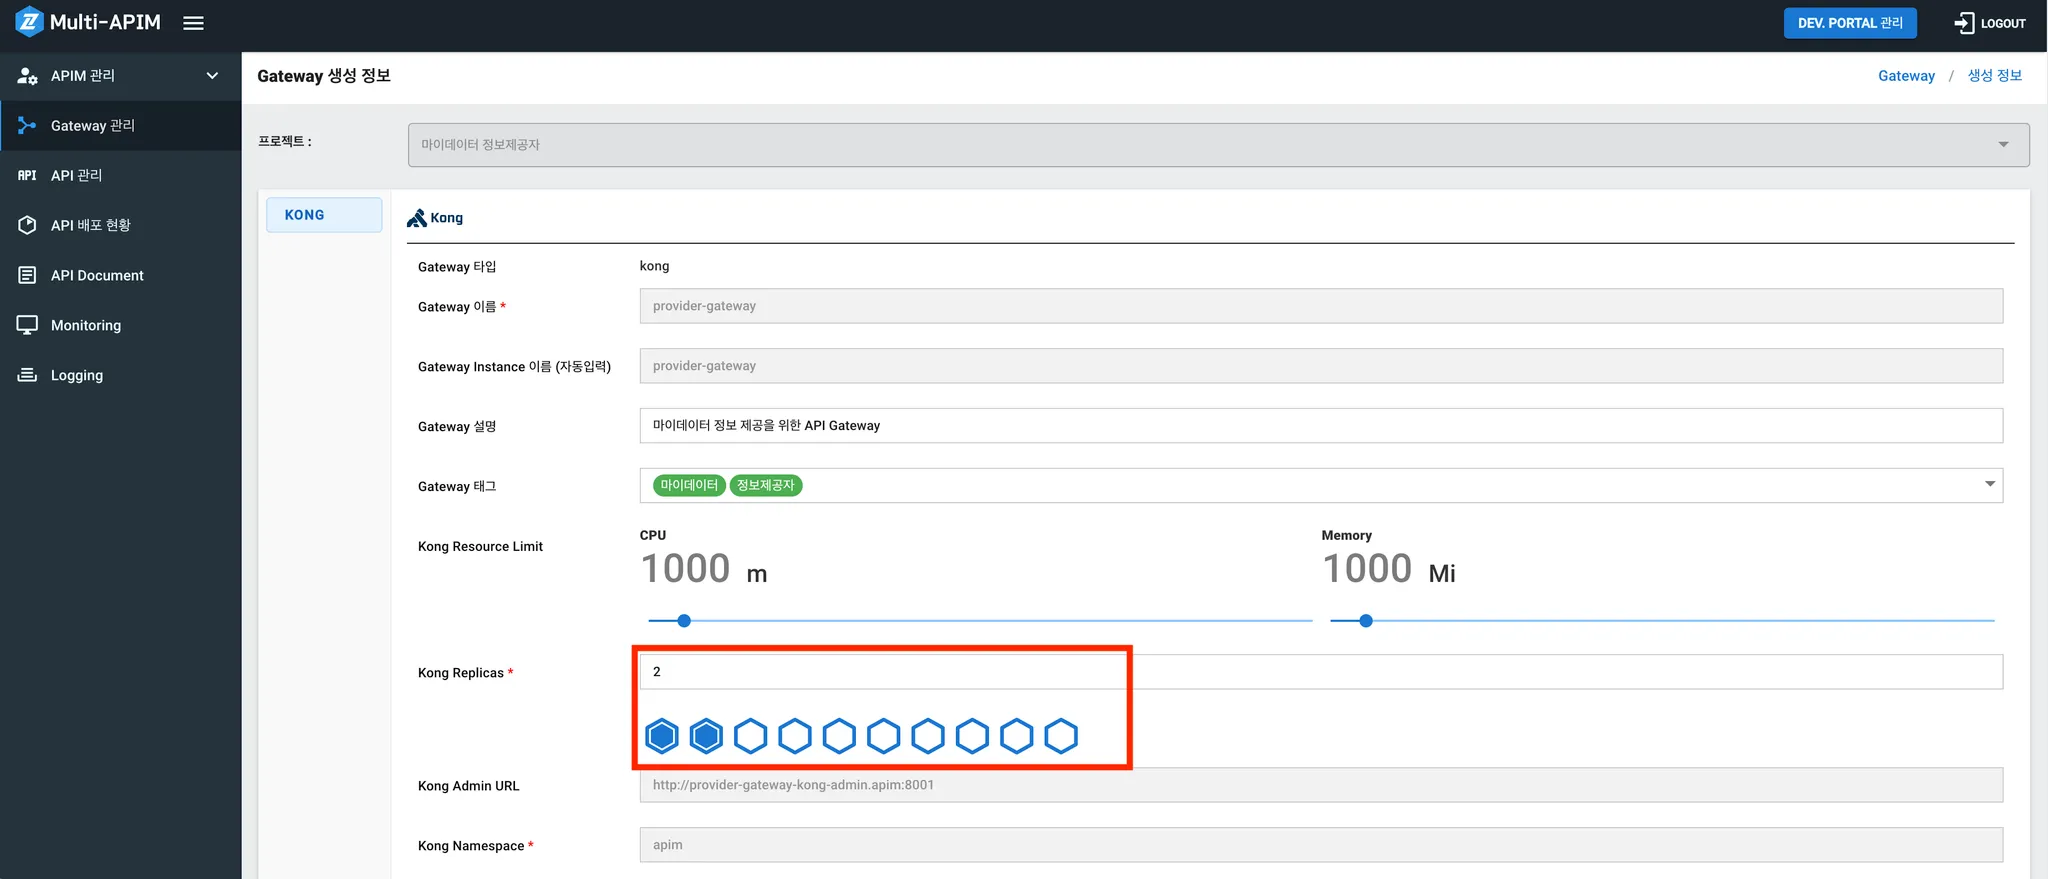Click the Gateway 관리 branch icon

(27, 126)
